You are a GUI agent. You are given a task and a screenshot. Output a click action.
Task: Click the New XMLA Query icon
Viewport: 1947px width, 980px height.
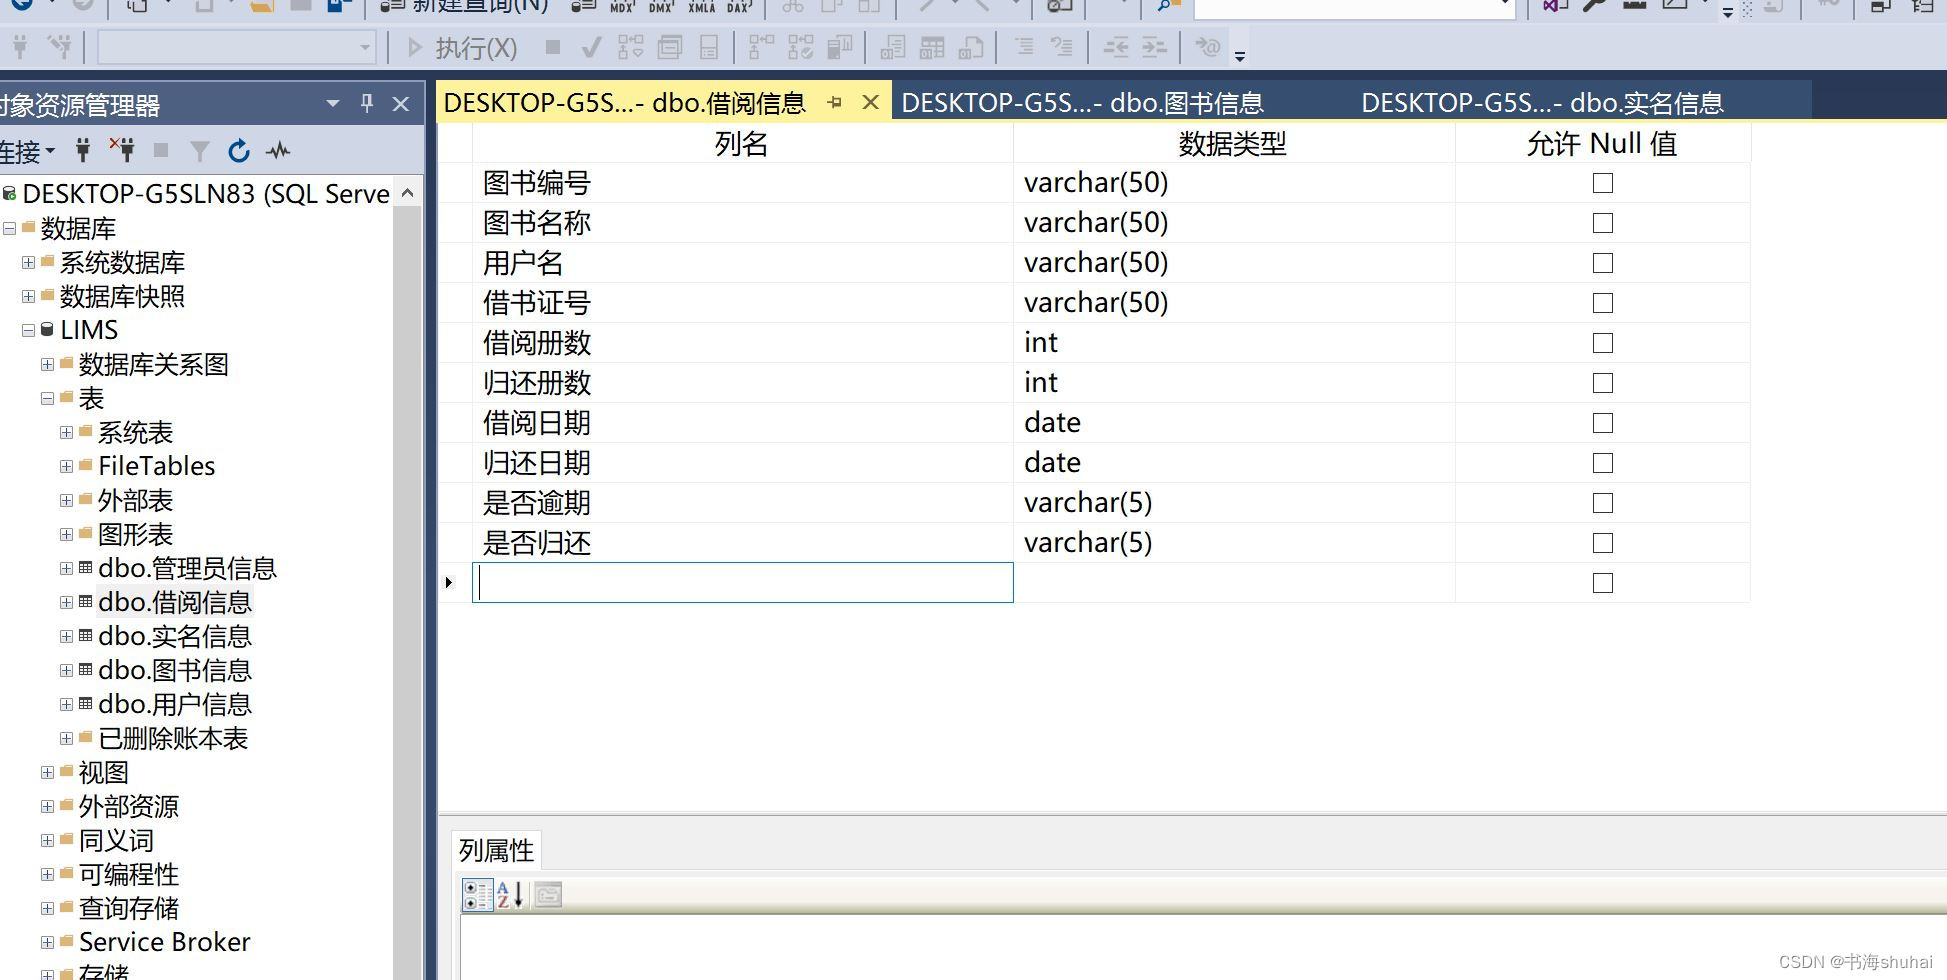700,7
